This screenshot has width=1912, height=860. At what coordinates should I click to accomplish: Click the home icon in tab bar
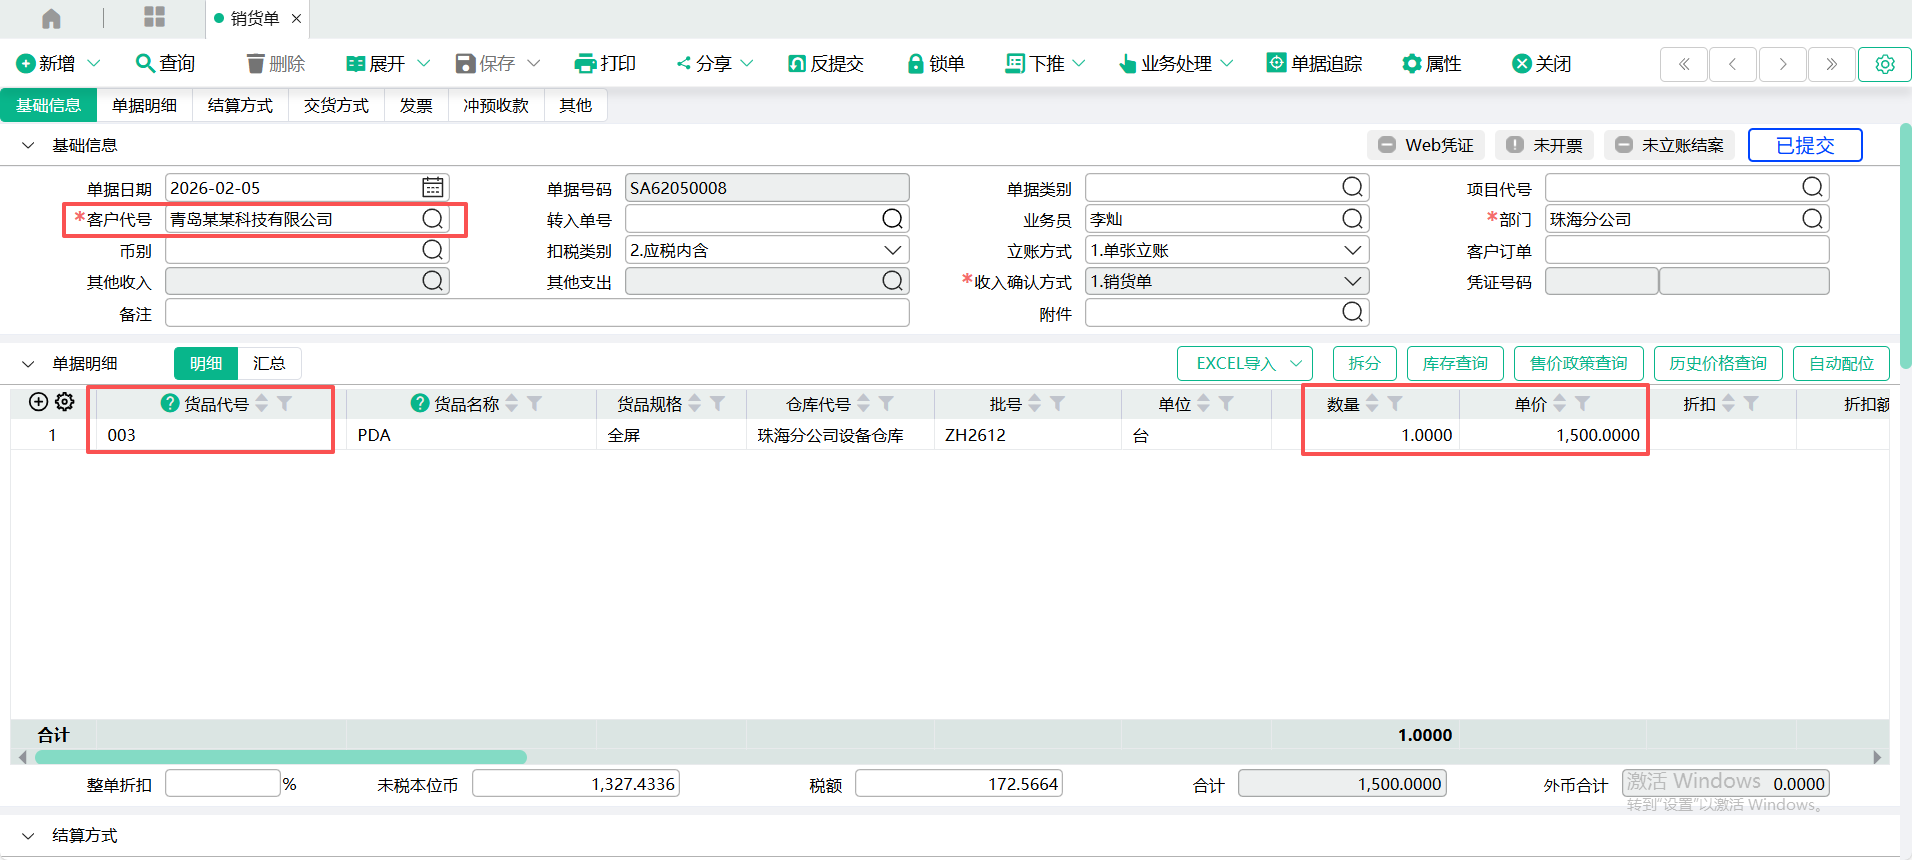pyautogui.click(x=51, y=19)
